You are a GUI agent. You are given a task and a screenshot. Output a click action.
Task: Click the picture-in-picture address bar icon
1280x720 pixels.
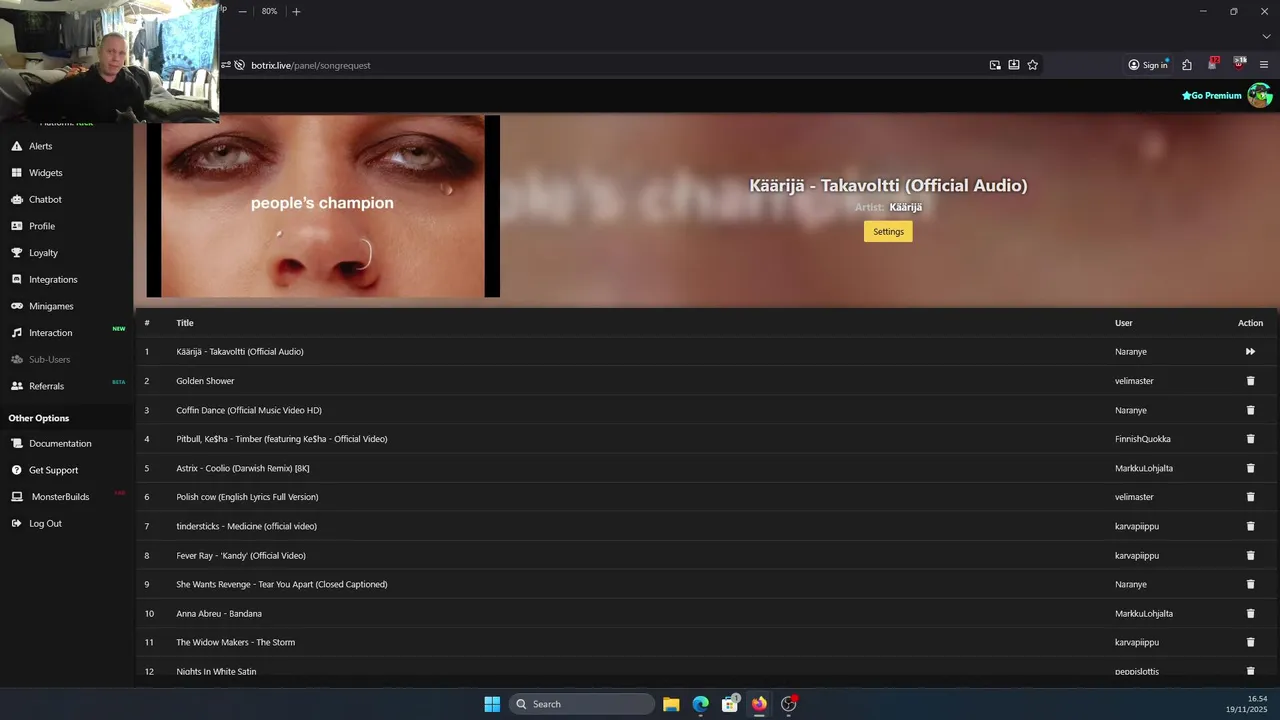coord(995,65)
